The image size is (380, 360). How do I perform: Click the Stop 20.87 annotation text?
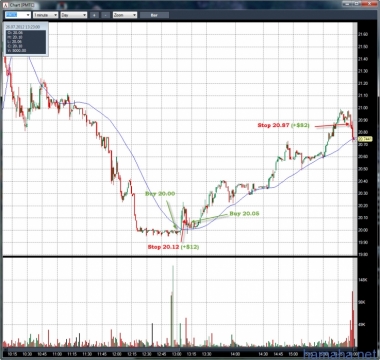coord(274,125)
